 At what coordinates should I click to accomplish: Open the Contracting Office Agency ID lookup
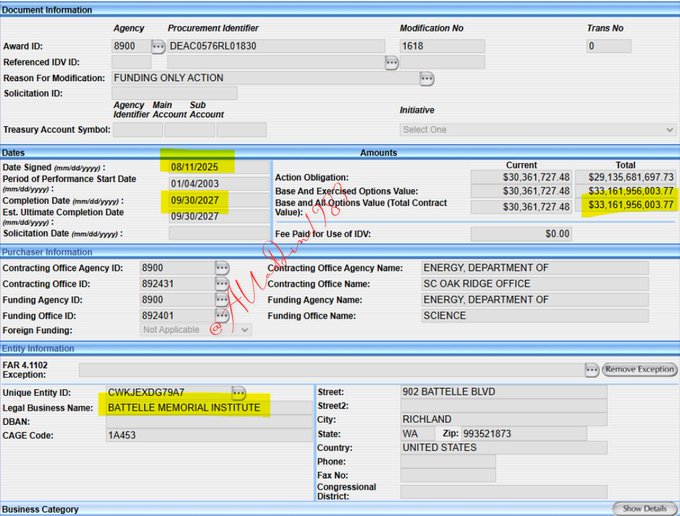[223, 268]
